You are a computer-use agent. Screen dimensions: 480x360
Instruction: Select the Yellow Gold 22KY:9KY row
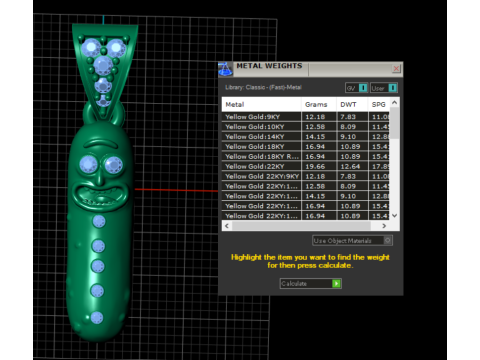[306, 176]
